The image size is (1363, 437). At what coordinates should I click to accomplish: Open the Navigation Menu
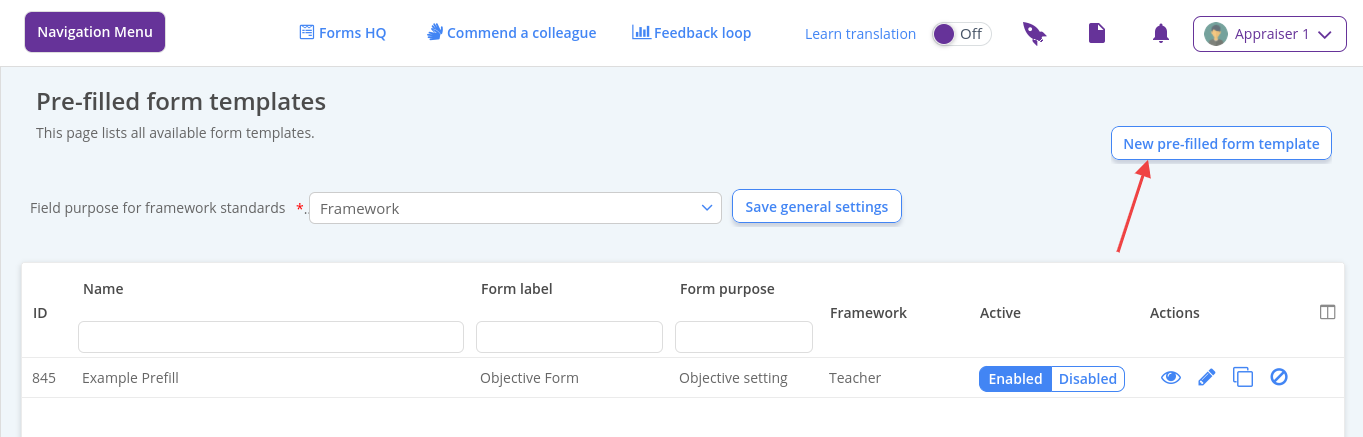(x=95, y=32)
